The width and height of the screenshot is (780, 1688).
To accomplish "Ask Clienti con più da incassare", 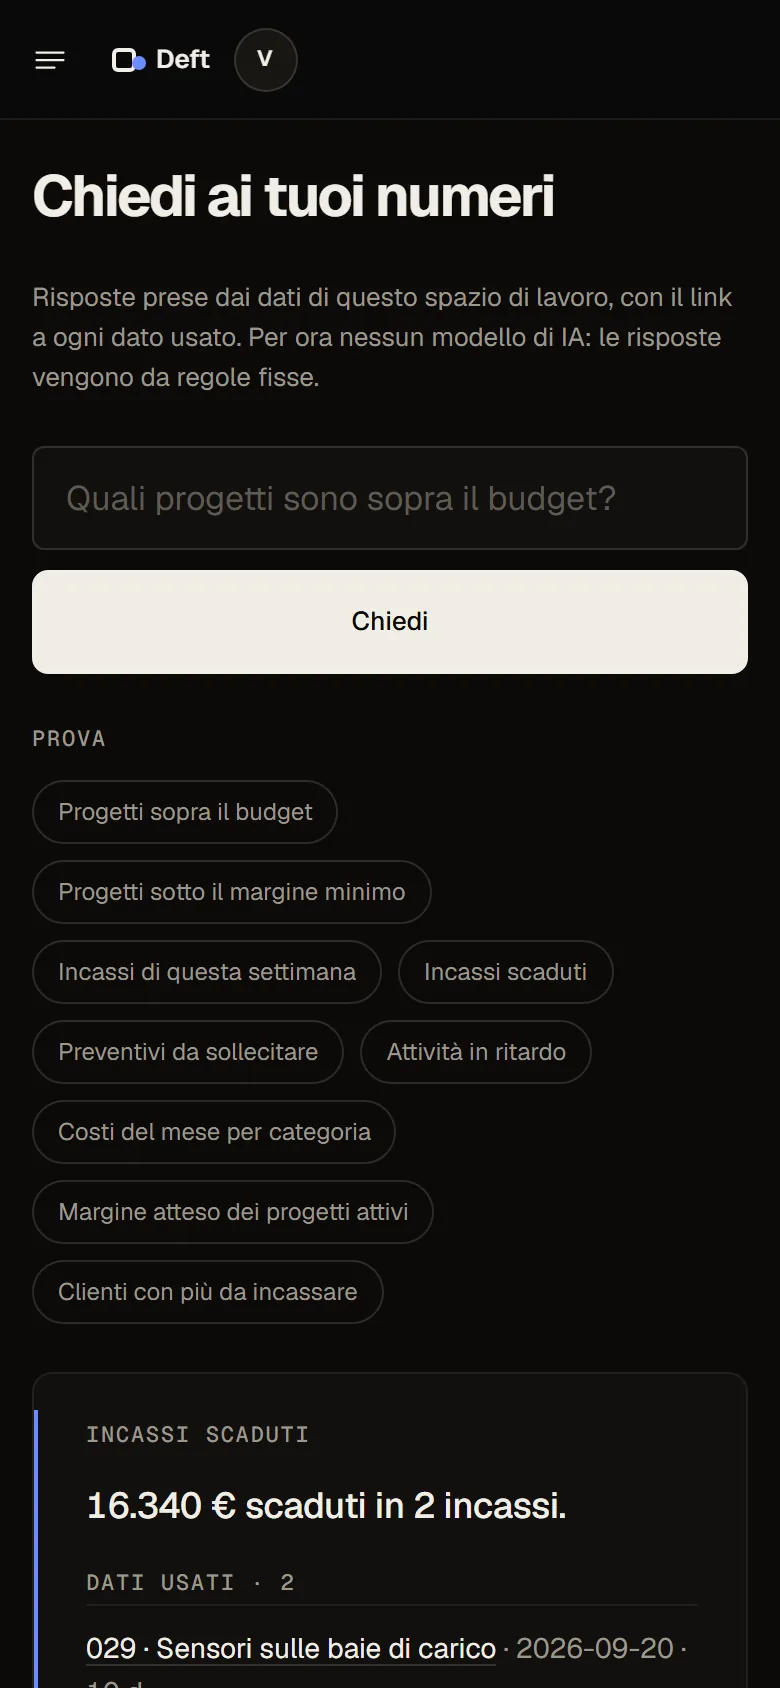I will tap(208, 1292).
